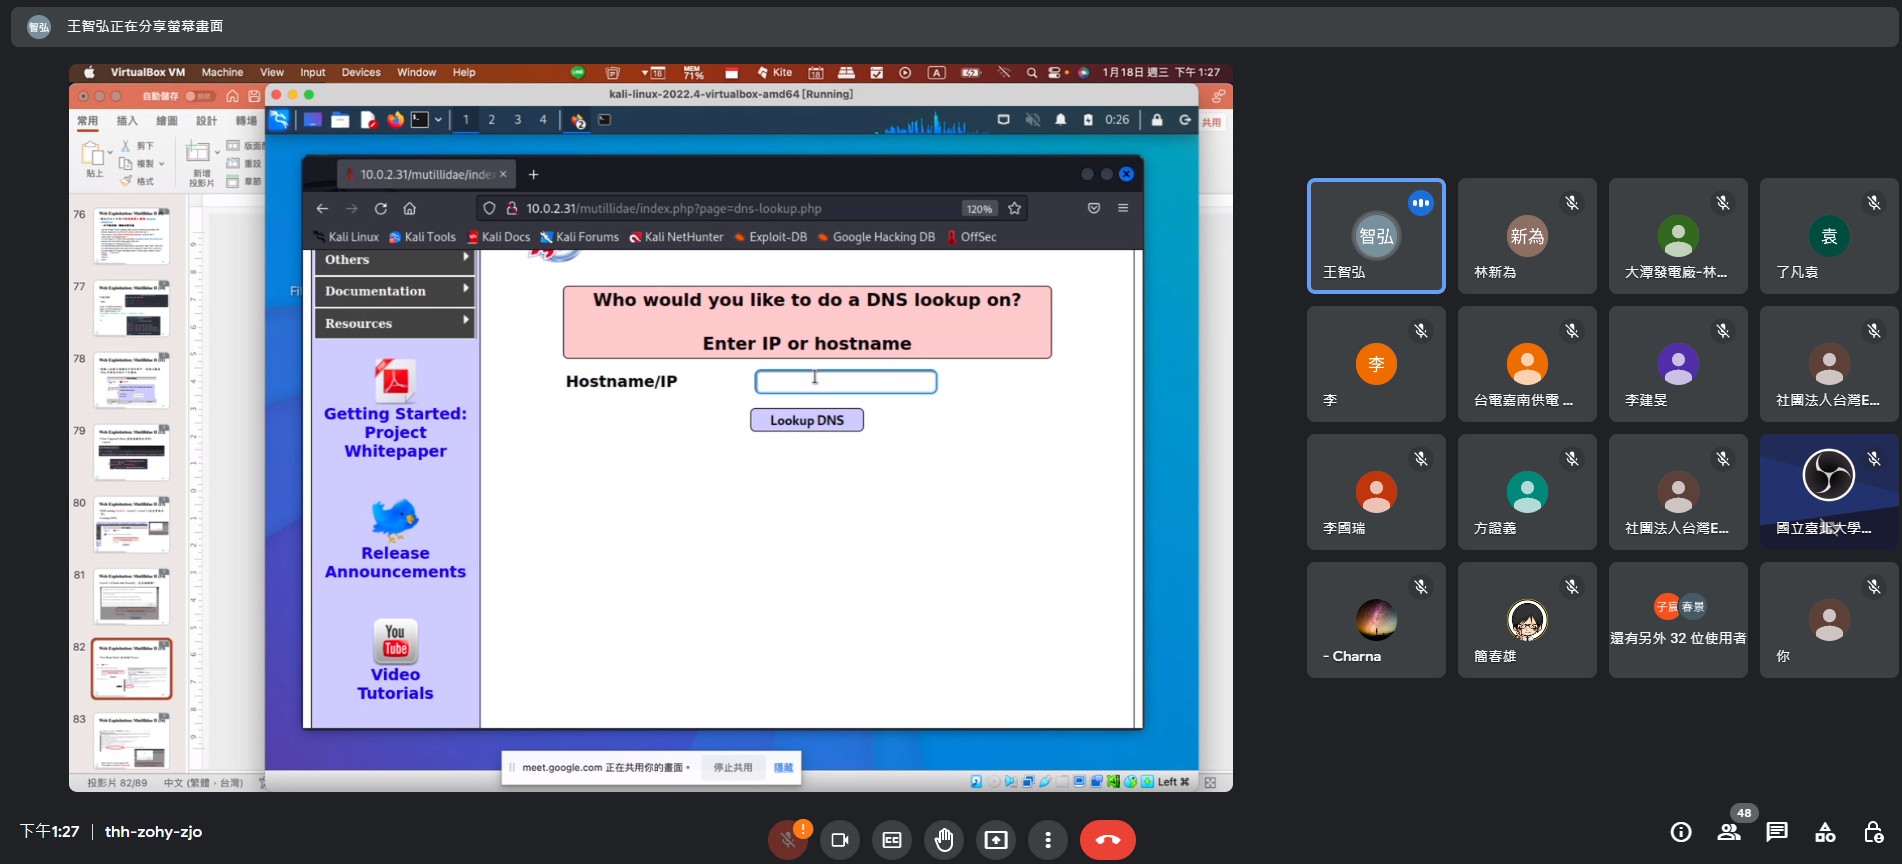Click the Lookup DNS button
This screenshot has height=864, width=1902.
pyautogui.click(x=807, y=420)
